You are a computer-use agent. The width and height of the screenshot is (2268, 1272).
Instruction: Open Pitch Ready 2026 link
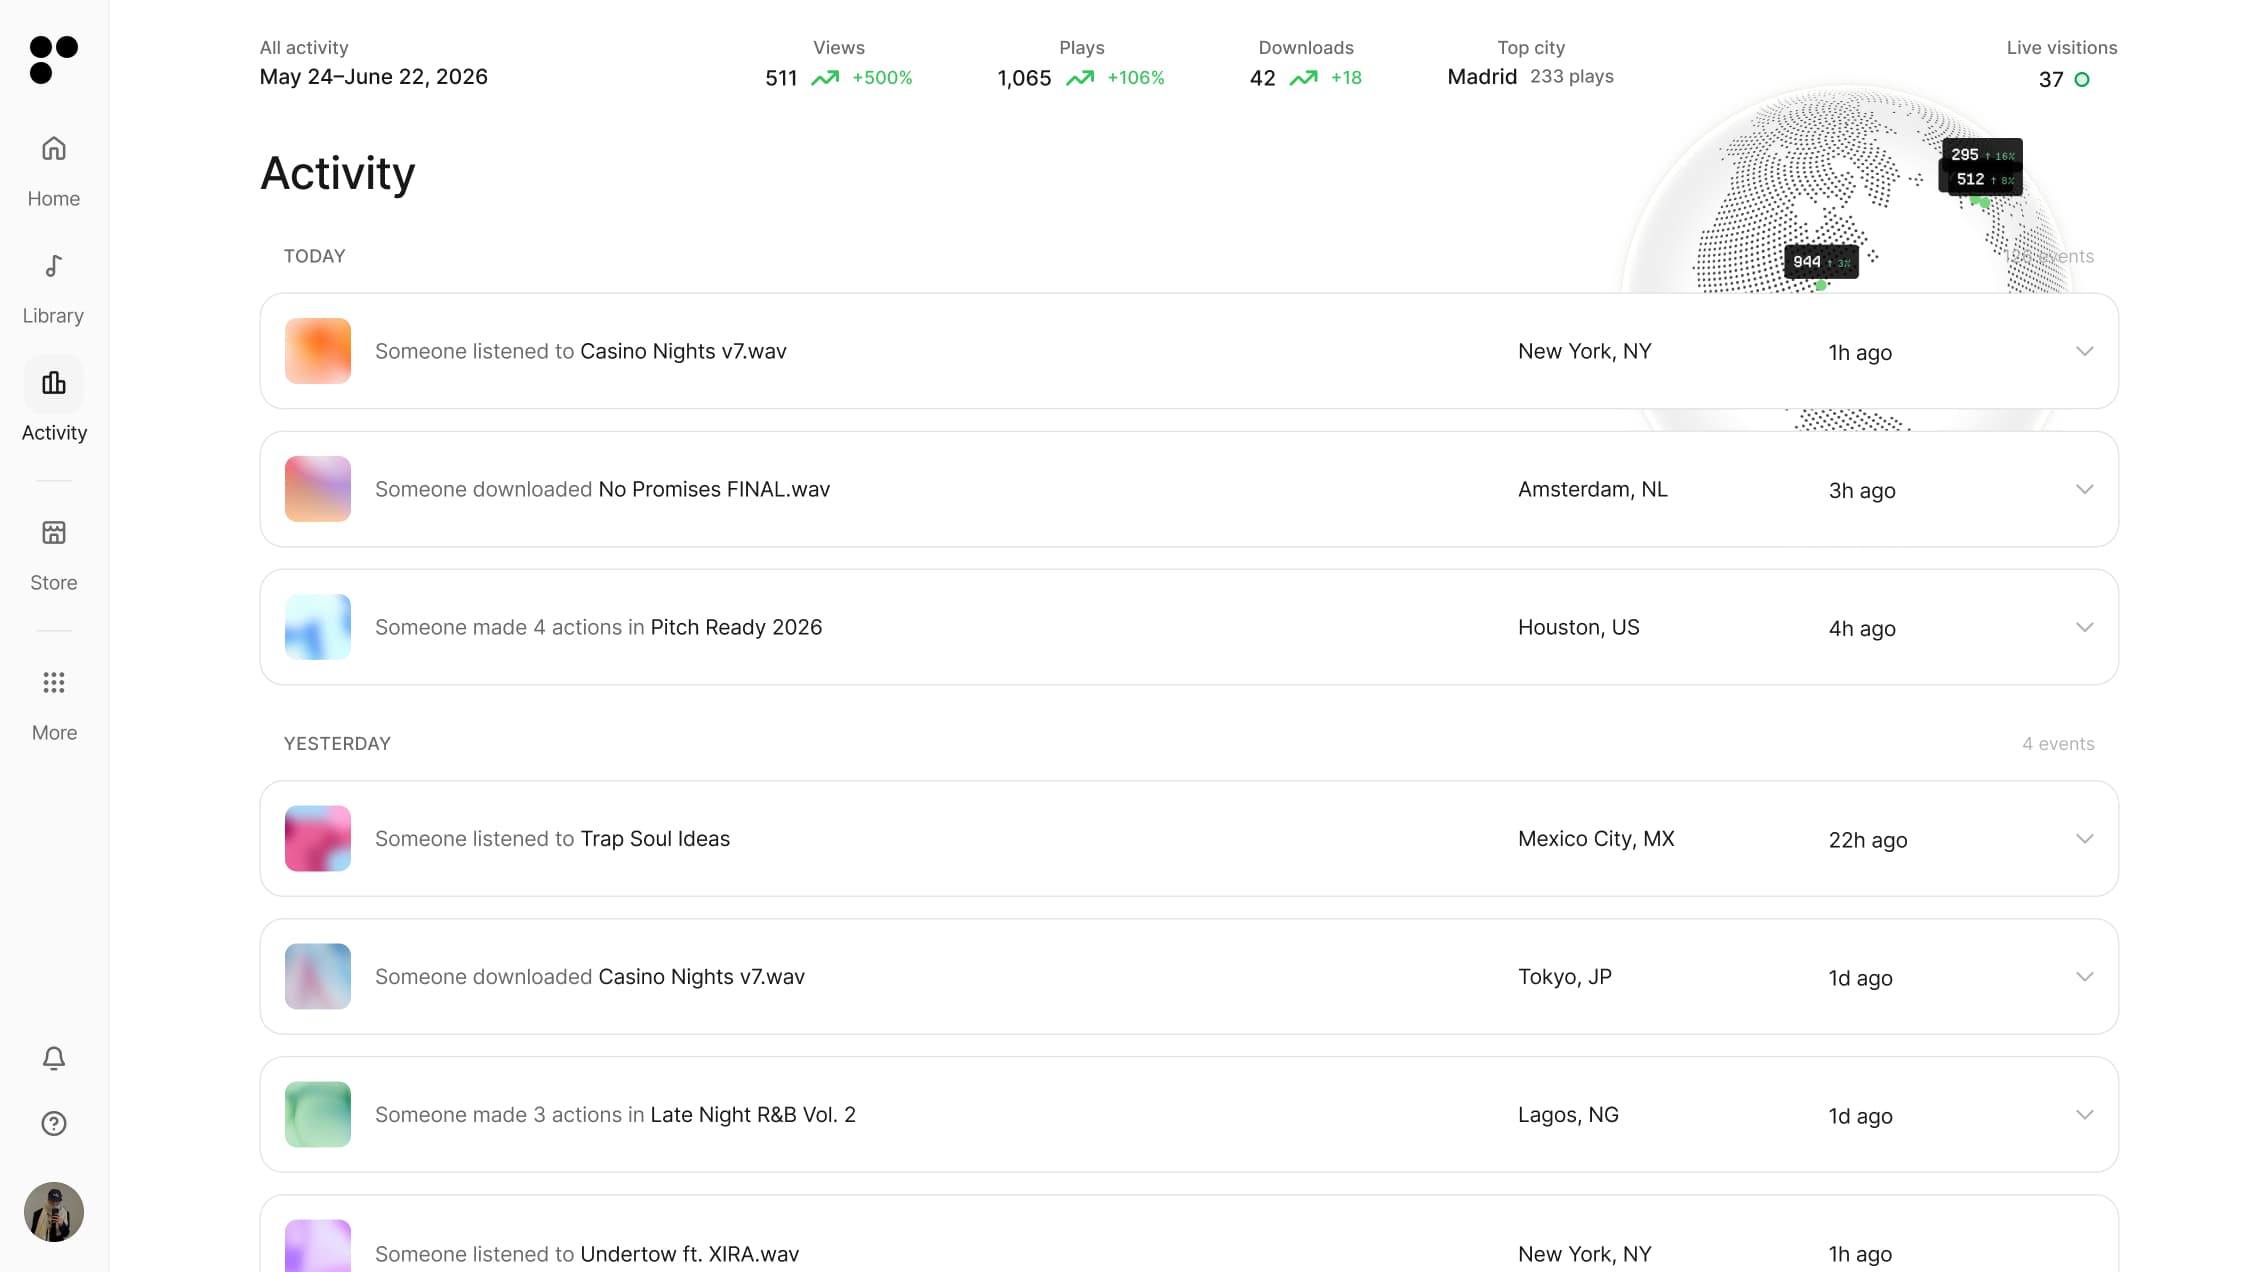[736, 627]
